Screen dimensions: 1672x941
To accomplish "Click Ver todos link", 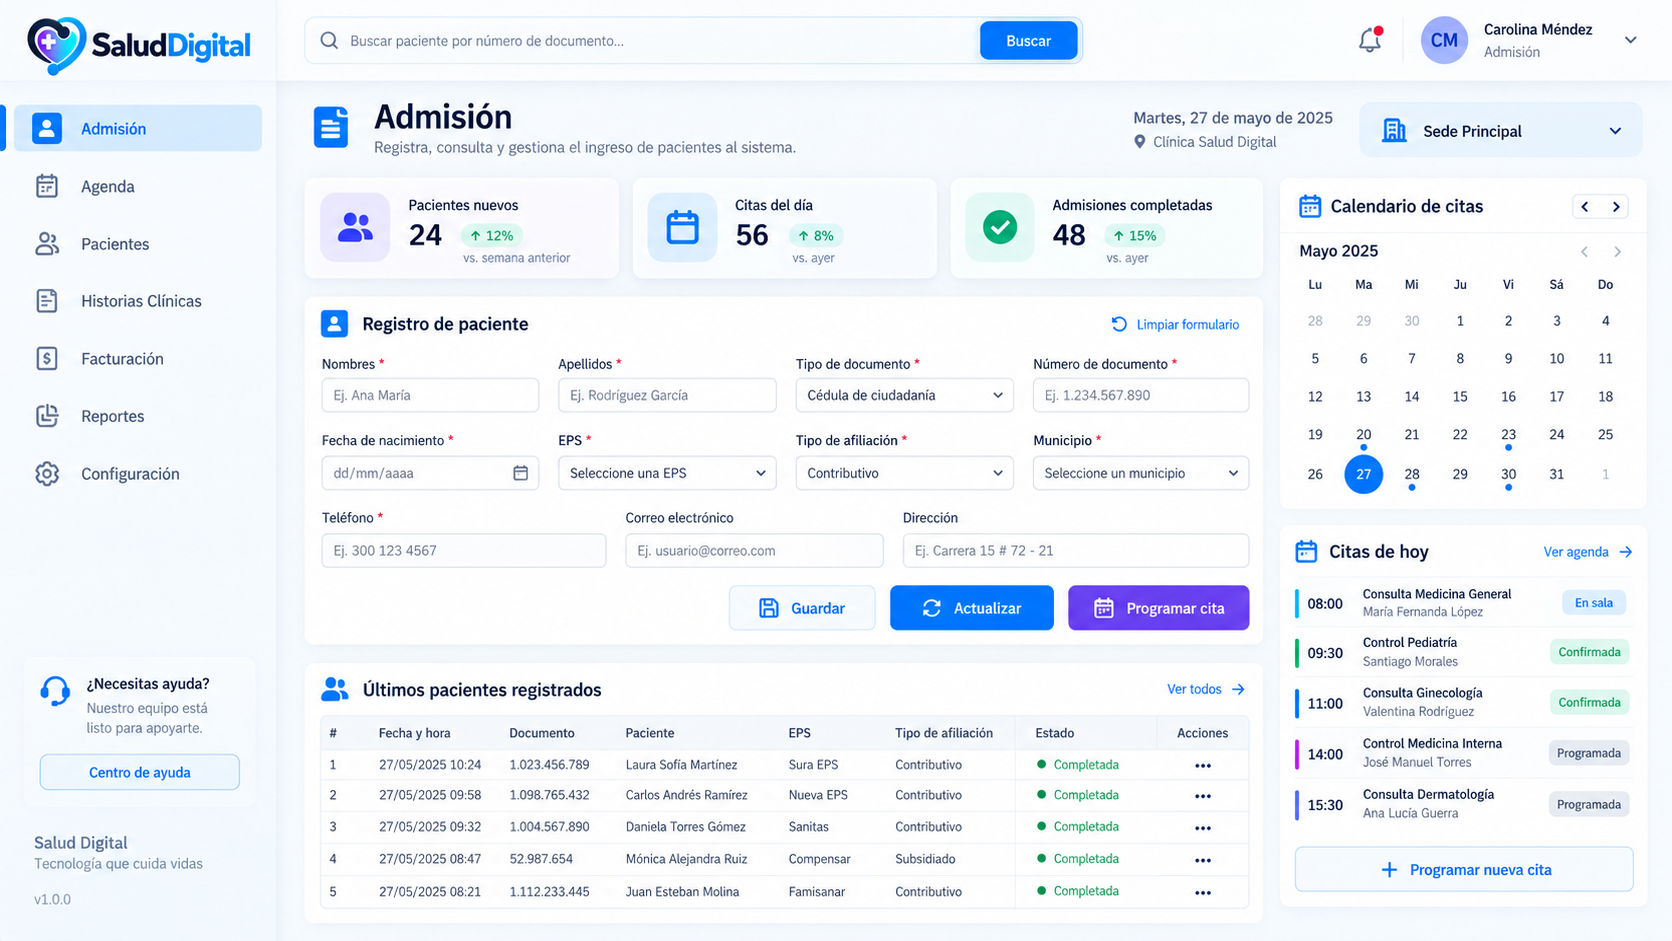I will [1205, 689].
